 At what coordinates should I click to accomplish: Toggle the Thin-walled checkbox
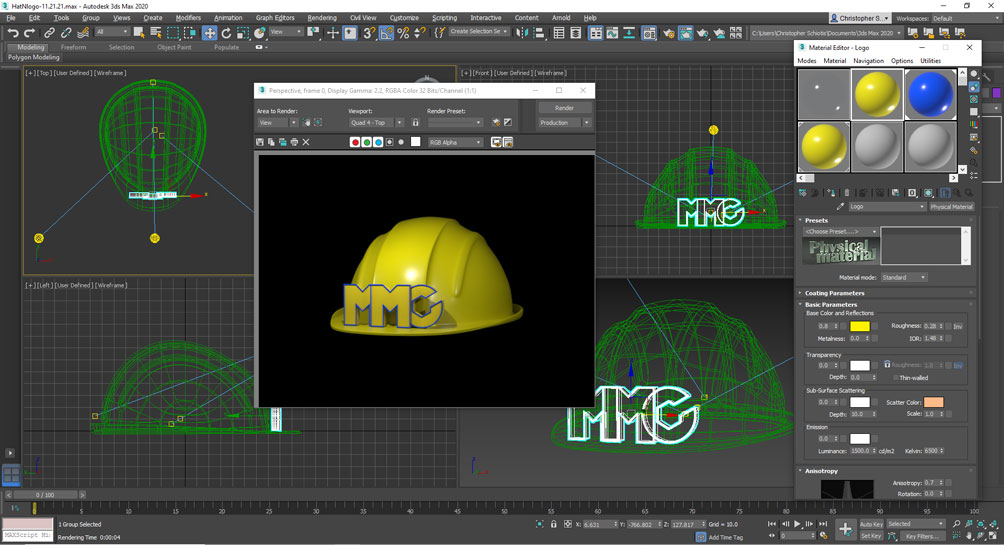pos(895,378)
